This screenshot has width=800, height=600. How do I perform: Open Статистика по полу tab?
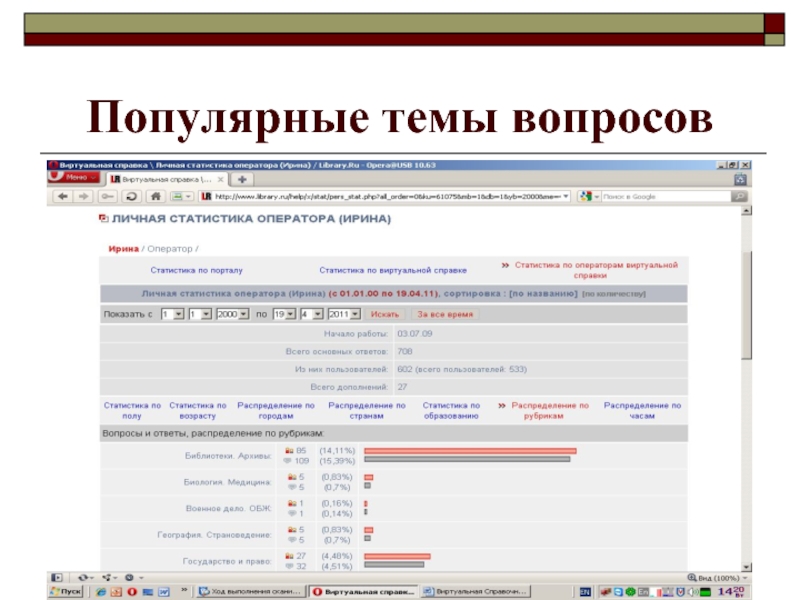[x=132, y=411]
